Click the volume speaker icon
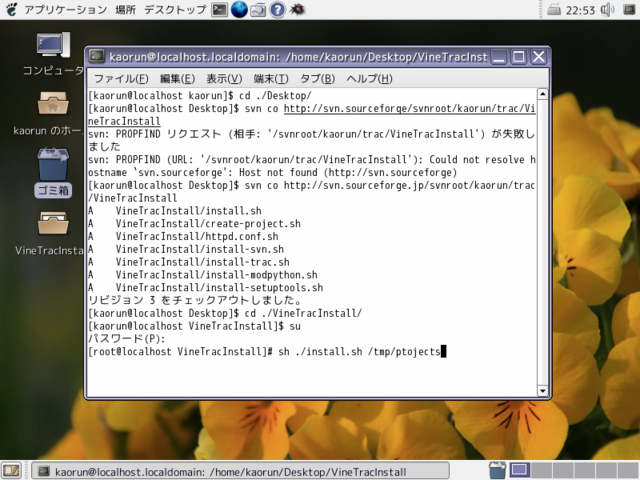 coord(607,9)
